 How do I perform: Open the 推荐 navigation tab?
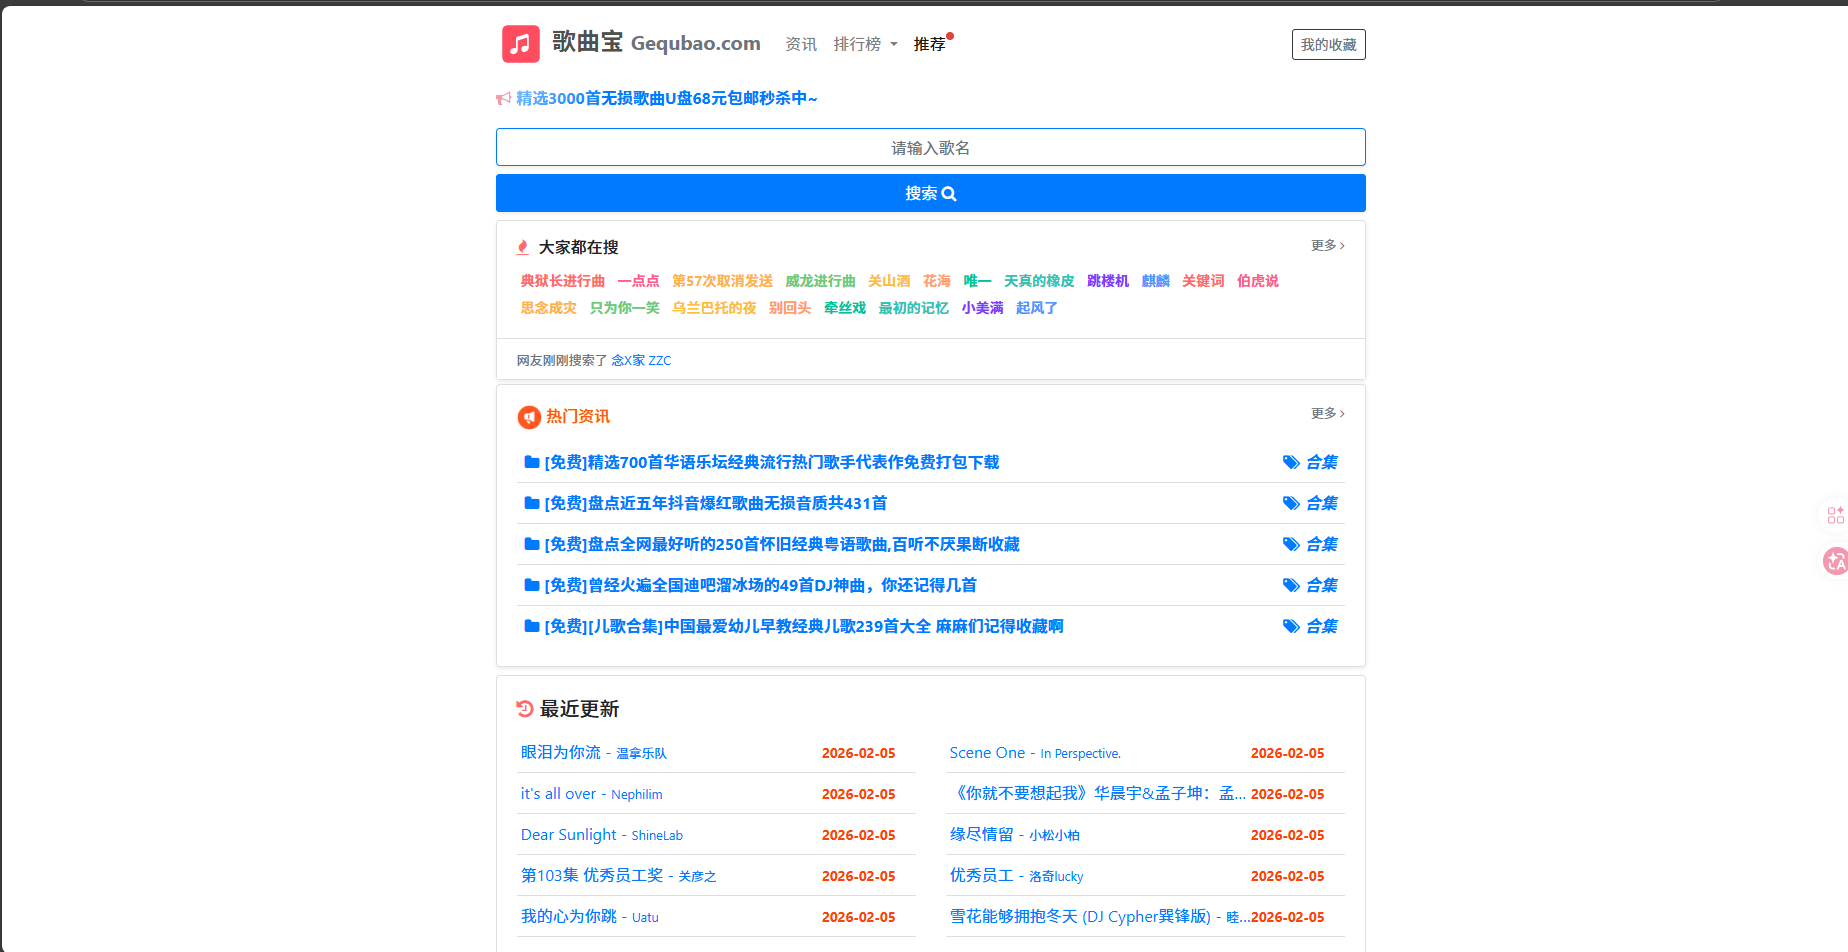pos(929,45)
